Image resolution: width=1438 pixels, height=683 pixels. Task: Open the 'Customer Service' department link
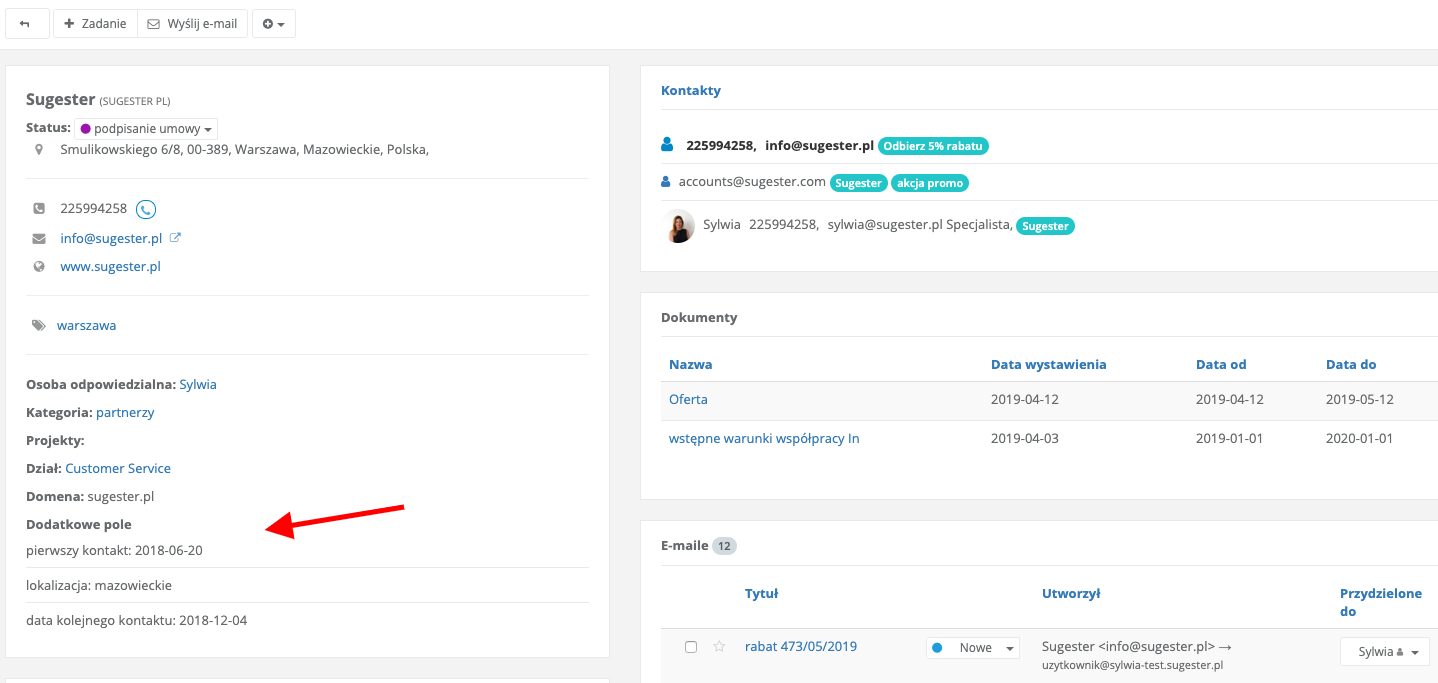pyautogui.click(x=118, y=469)
